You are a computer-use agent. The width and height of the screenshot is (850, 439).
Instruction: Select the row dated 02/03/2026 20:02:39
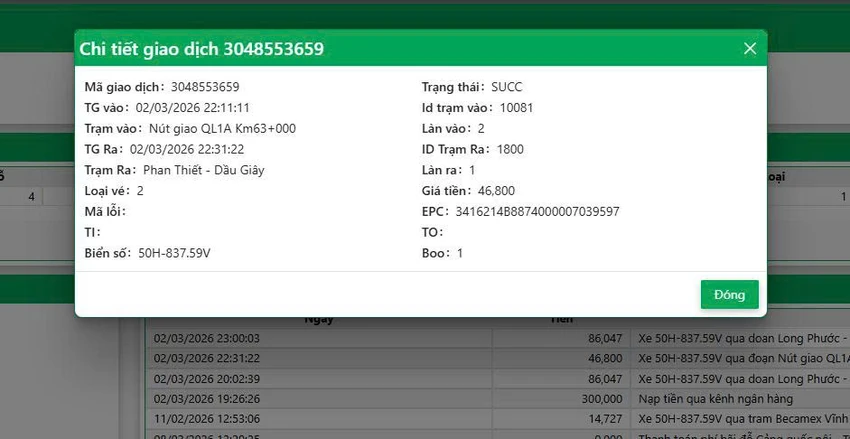[497, 379]
